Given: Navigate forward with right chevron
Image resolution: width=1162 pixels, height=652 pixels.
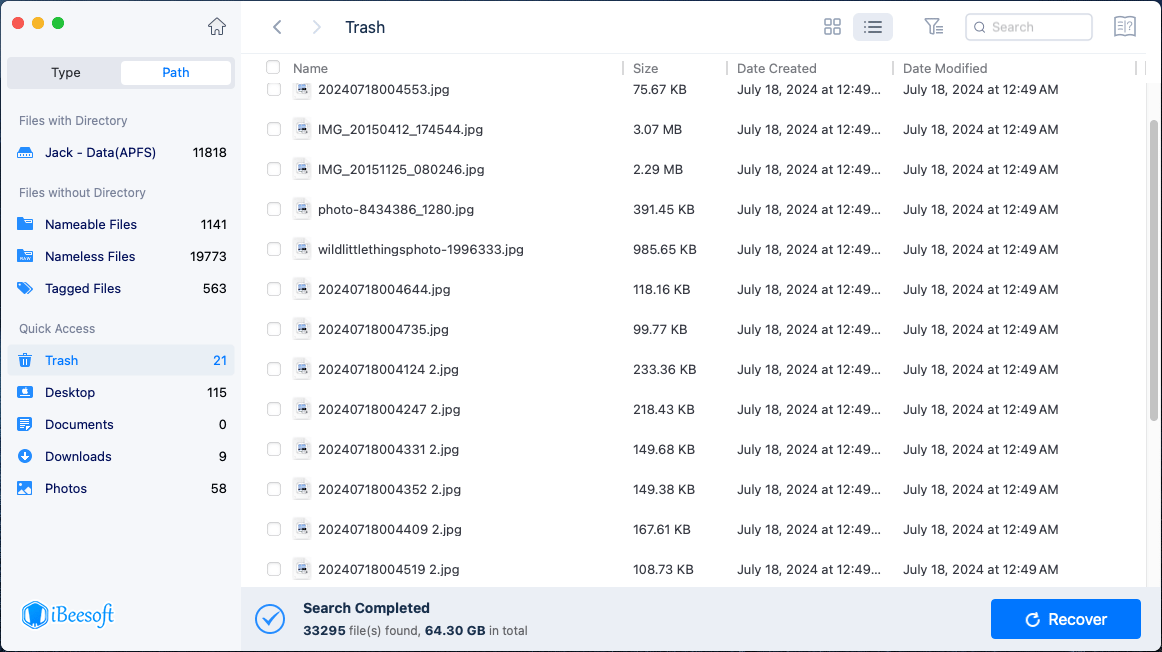Looking at the screenshot, I should 316,27.
